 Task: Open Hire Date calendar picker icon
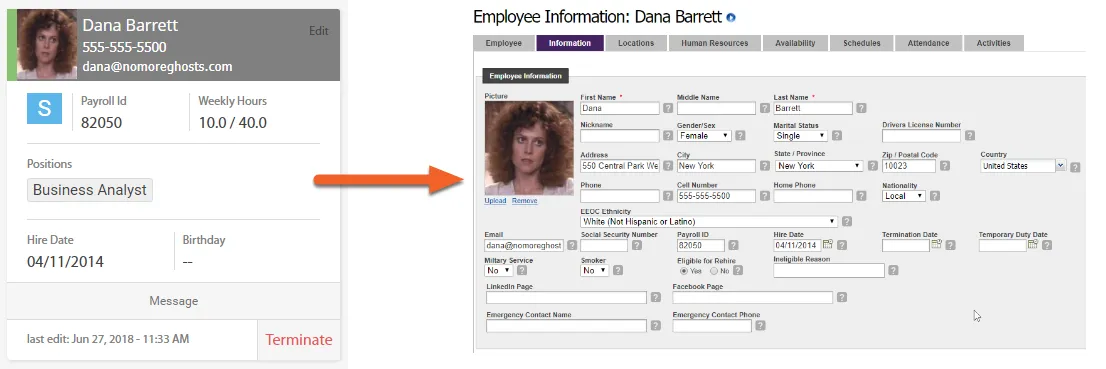click(828, 245)
